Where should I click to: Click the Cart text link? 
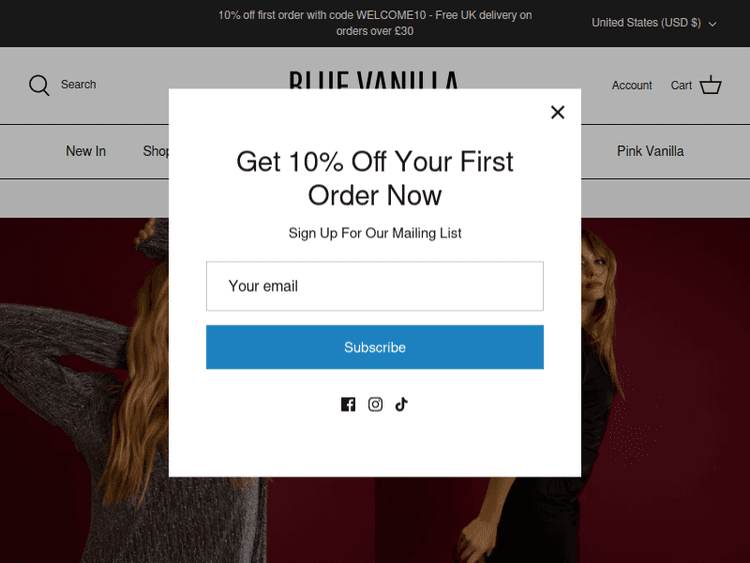click(681, 86)
